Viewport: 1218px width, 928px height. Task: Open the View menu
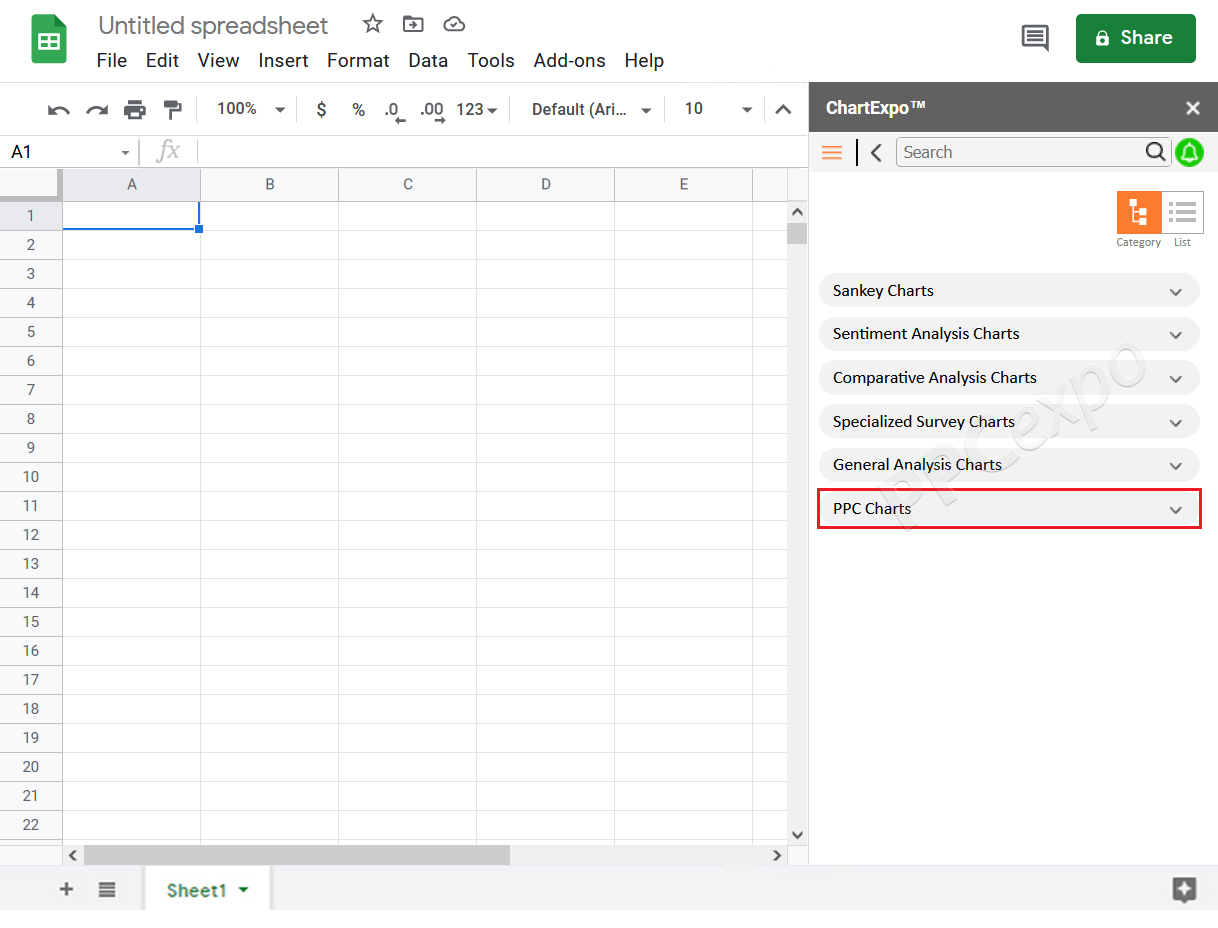coord(218,61)
